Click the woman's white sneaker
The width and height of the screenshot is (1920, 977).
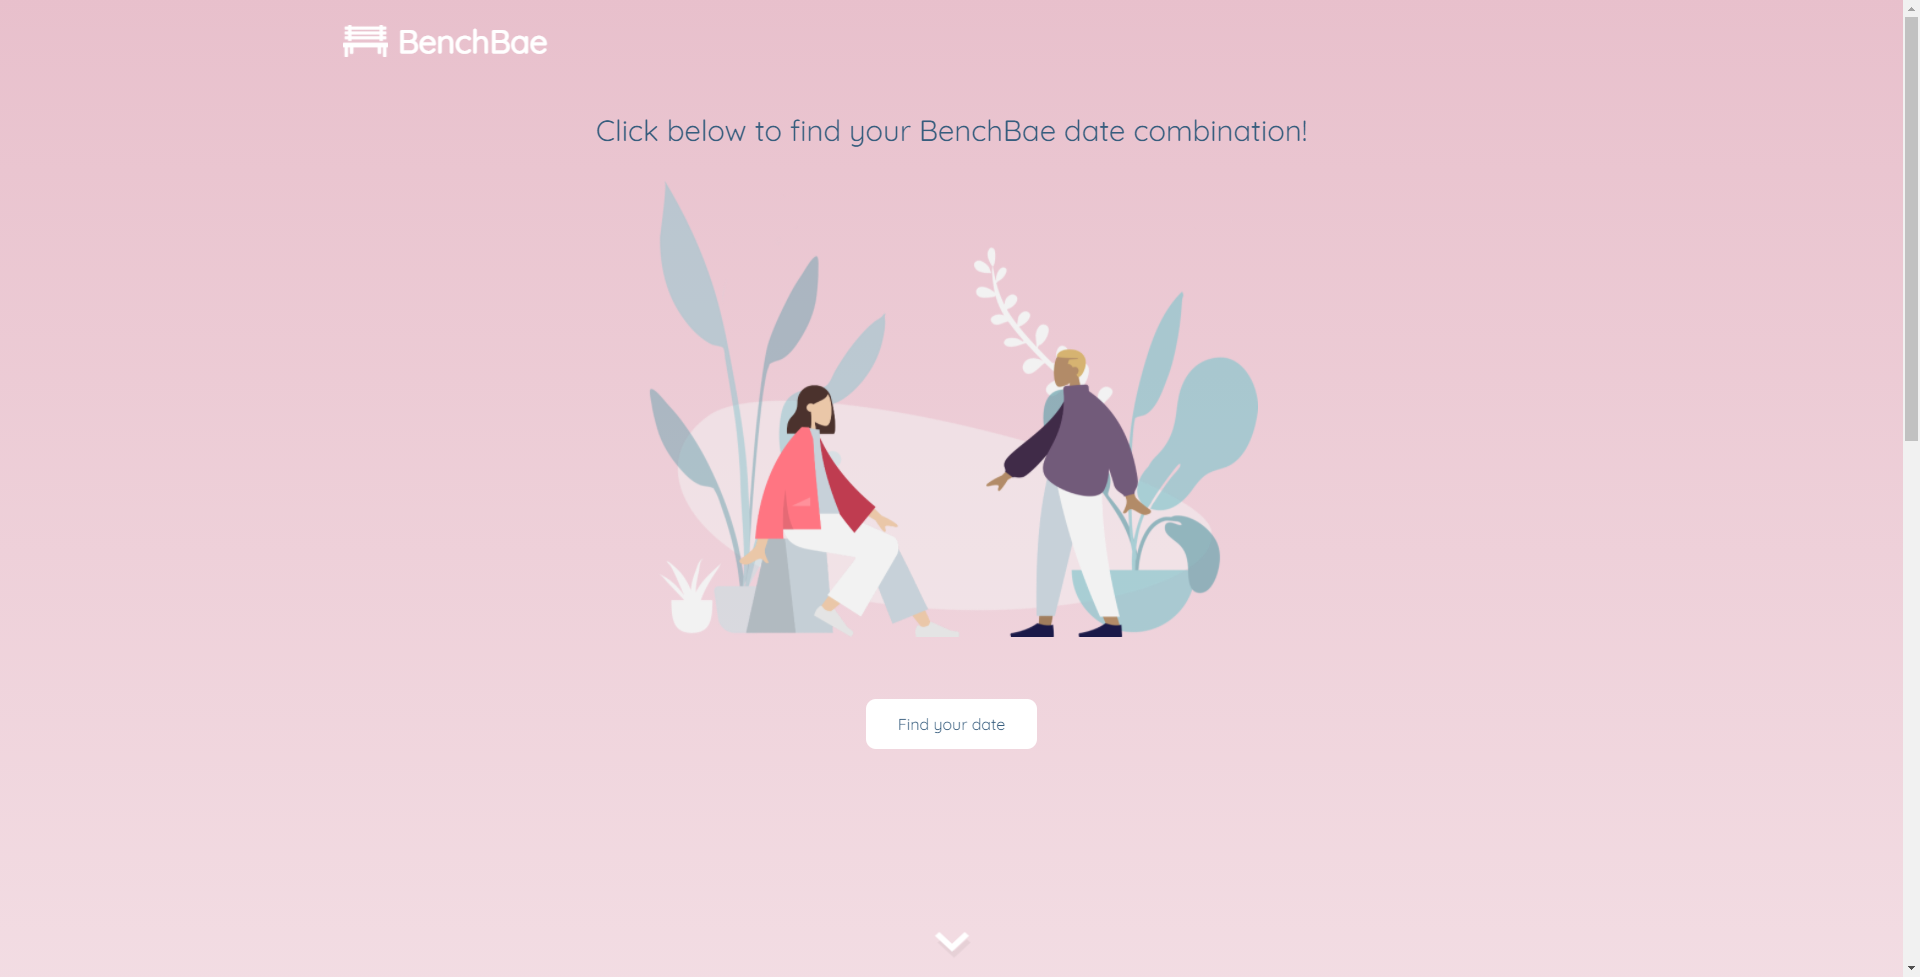(937, 630)
